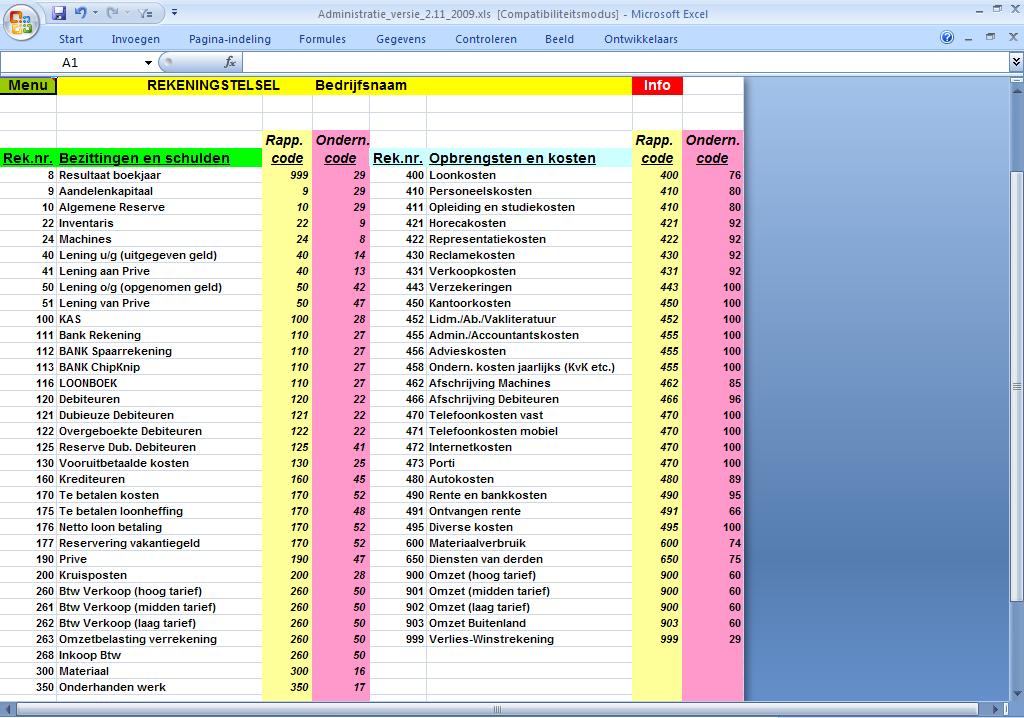This screenshot has width=1024, height=718.
Task: Click the Undo arrow icon
Action: point(79,14)
